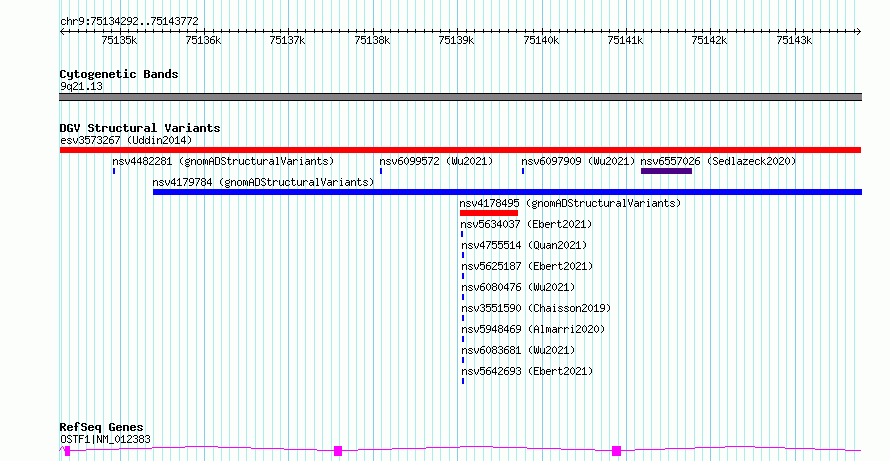Click nsv6099572 (Wu2021) variant label
Screen dimensions: 890x461
[x=436, y=161]
